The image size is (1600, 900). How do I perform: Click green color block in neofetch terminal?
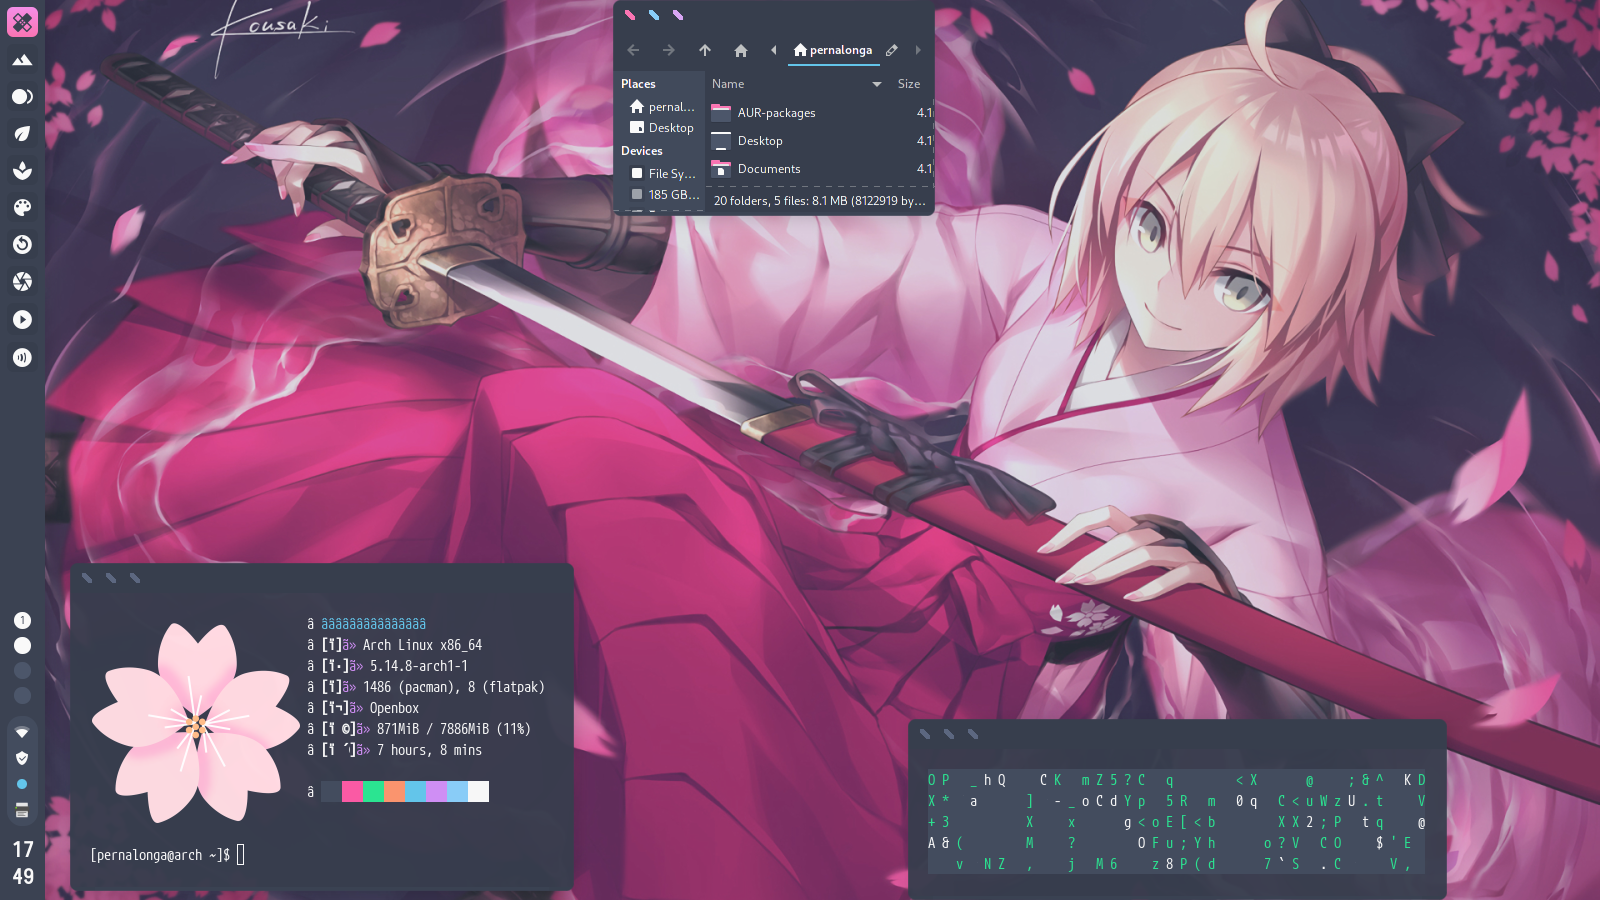373,792
